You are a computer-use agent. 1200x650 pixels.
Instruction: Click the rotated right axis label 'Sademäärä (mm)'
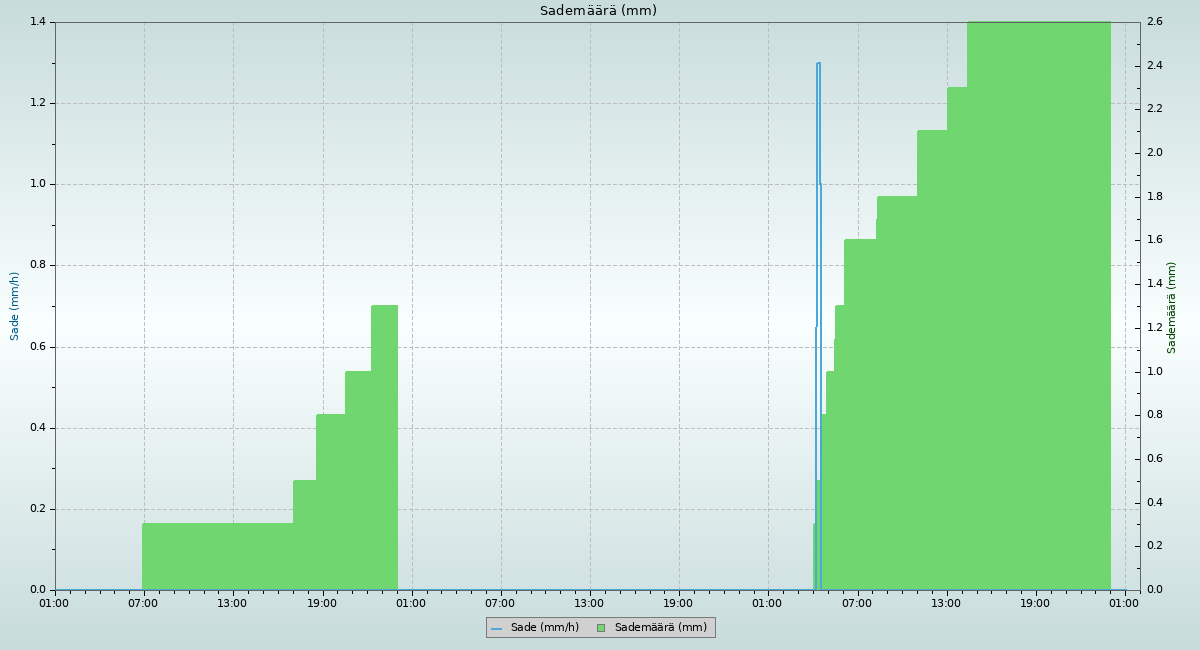[x=1172, y=307]
